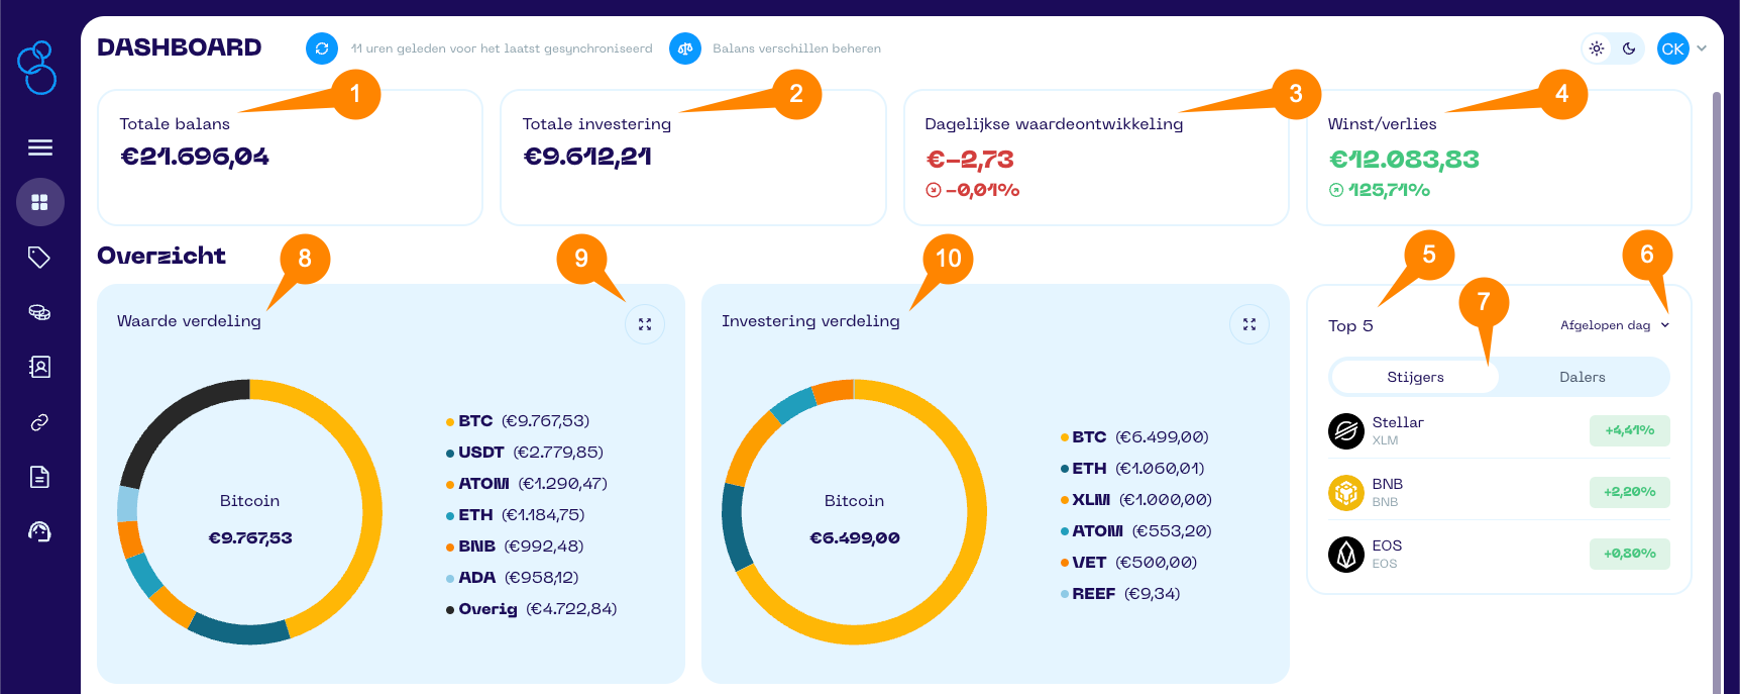The width and height of the screenshot is (1740, 694).
Task: Open the price tag icon in sidebar
Action: [x=40, y=257]
